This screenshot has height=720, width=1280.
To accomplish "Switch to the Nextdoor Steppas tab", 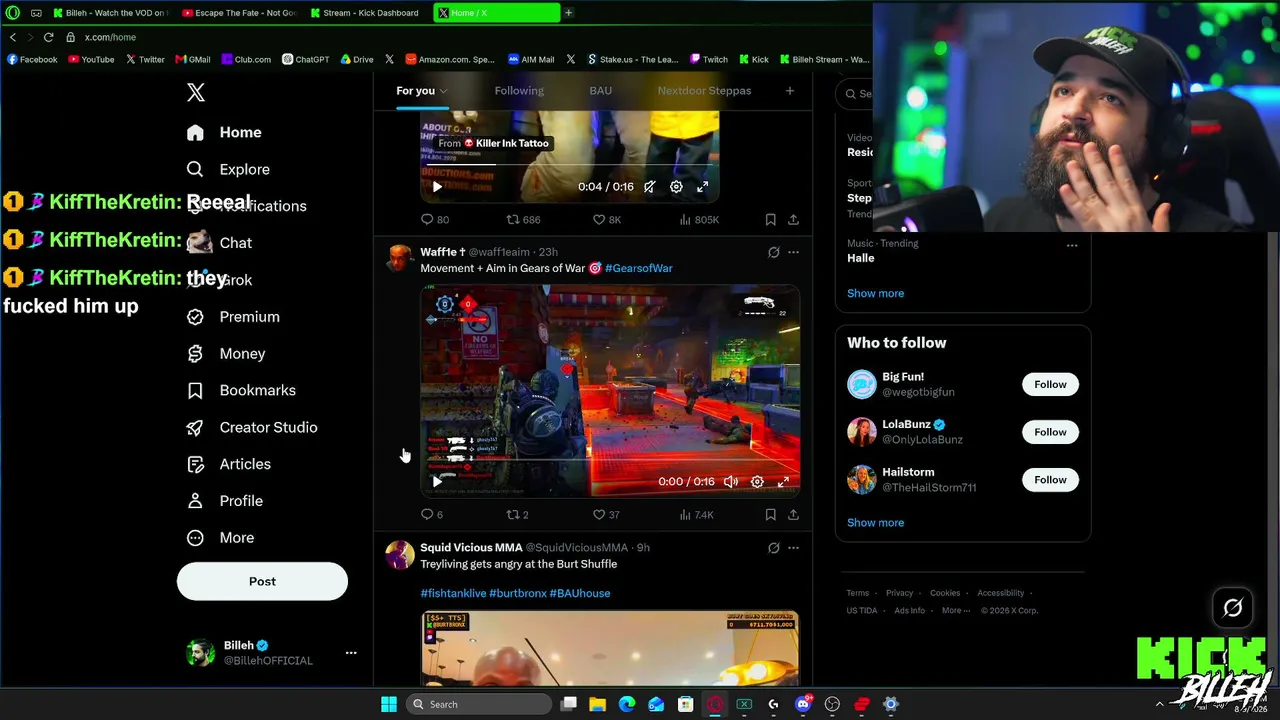I will [x=704, y=91].
